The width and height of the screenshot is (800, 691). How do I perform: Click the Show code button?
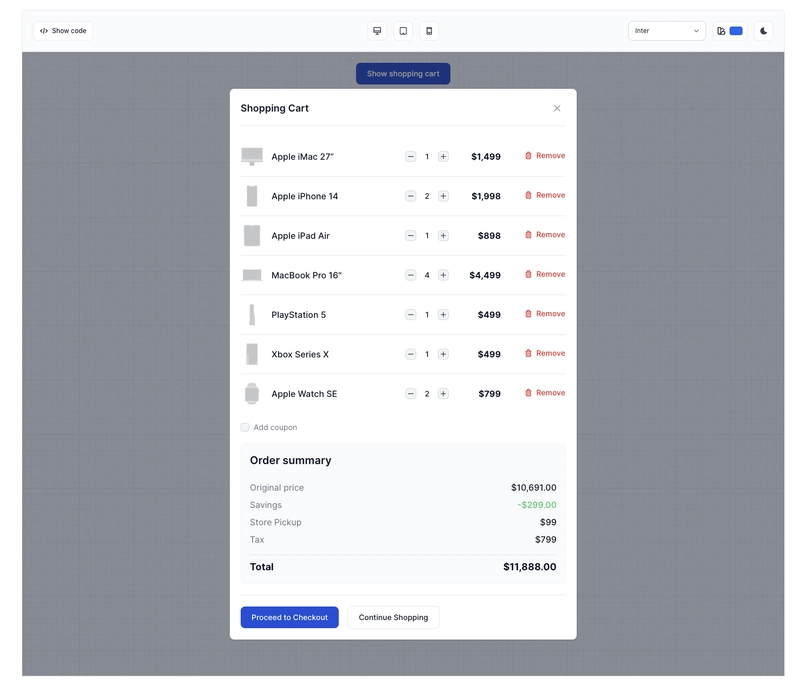63,31
